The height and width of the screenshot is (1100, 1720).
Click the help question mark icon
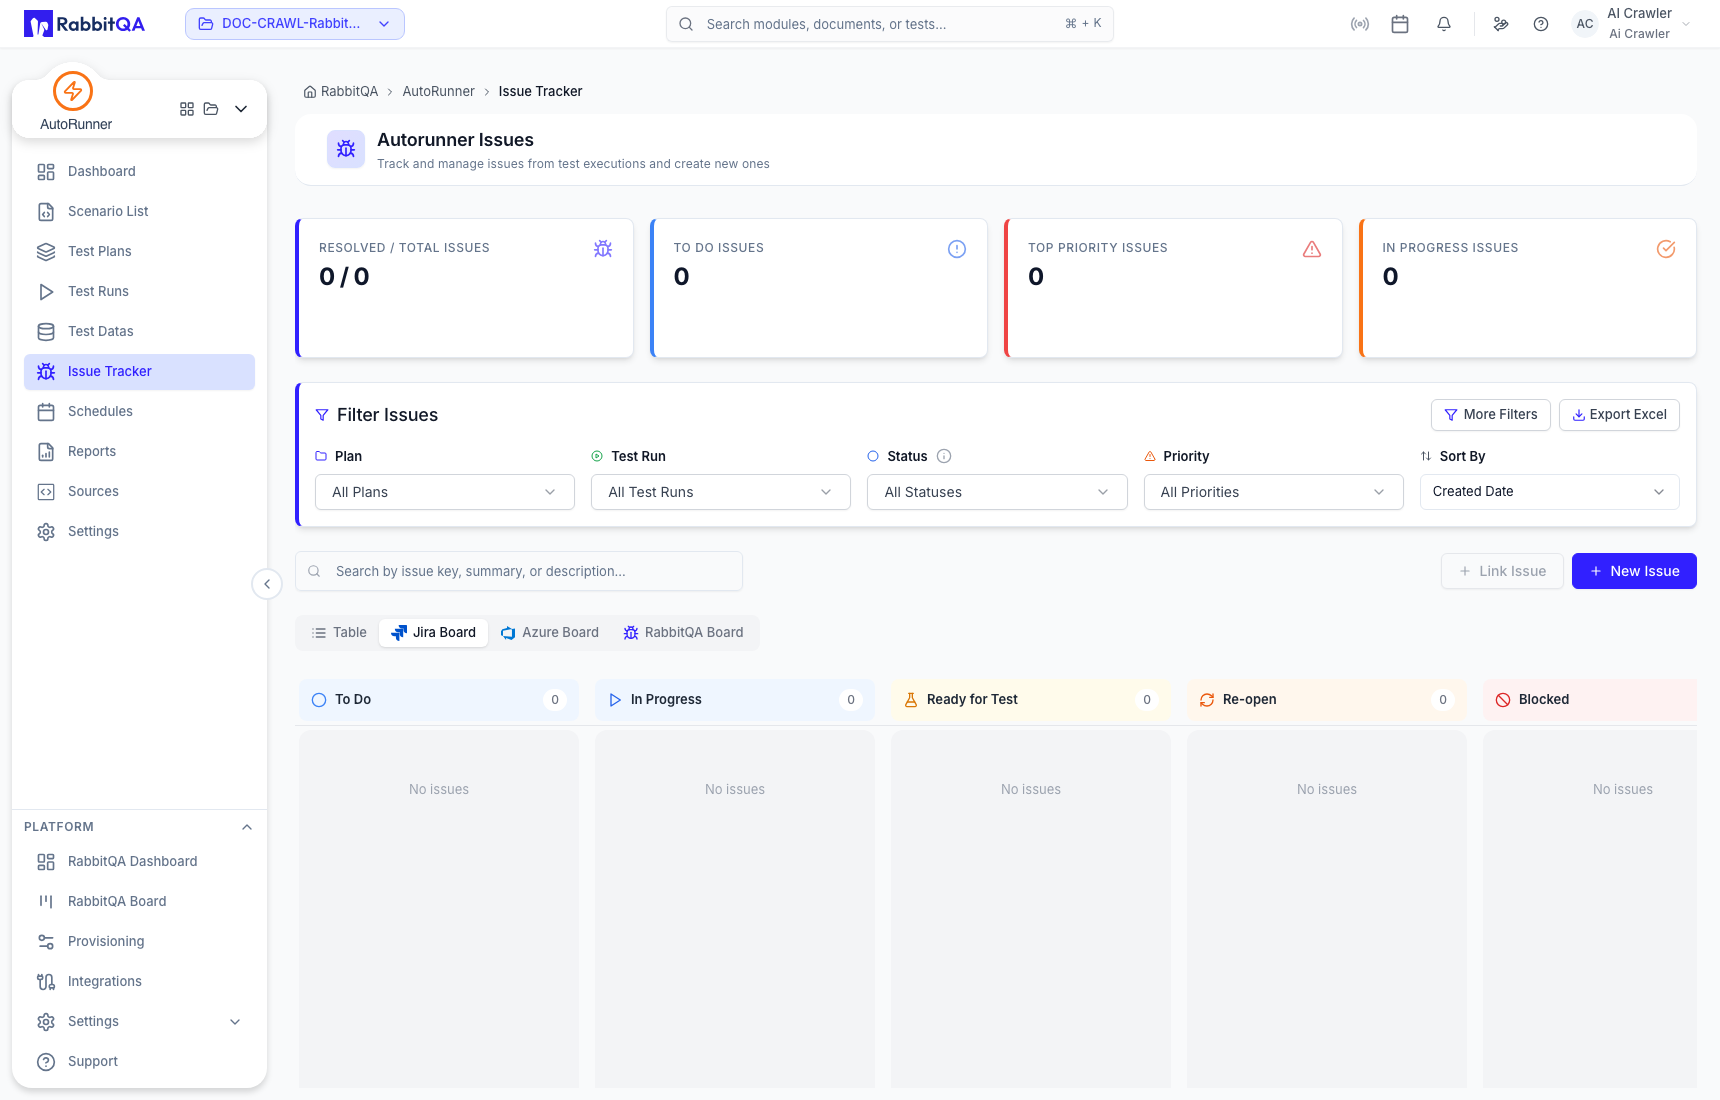click(1541, 24)
